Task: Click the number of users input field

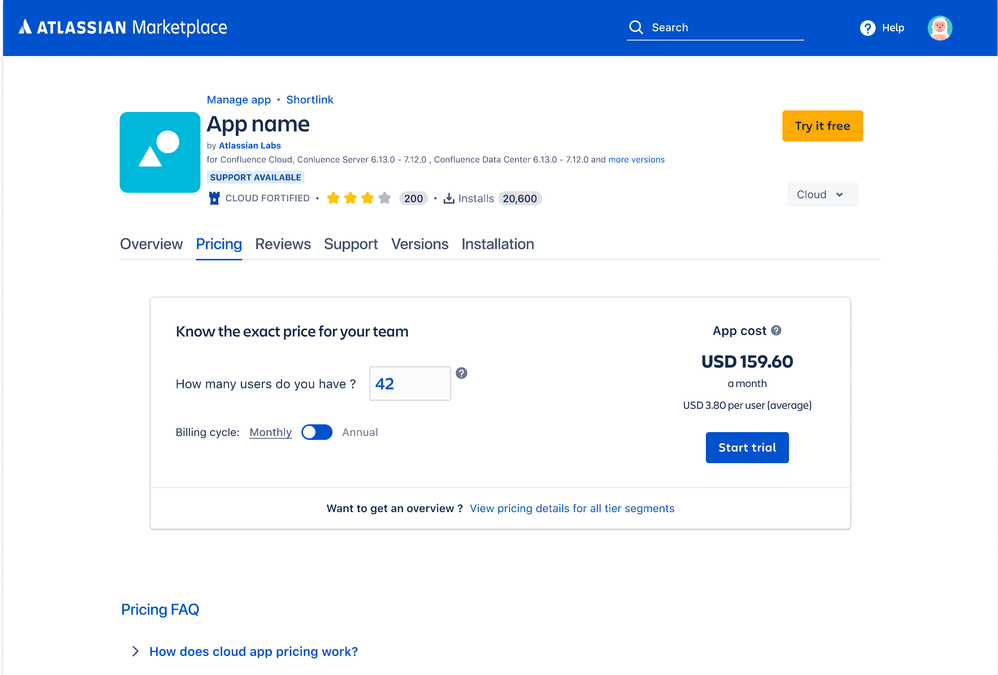Action: [x=410, y=384]
